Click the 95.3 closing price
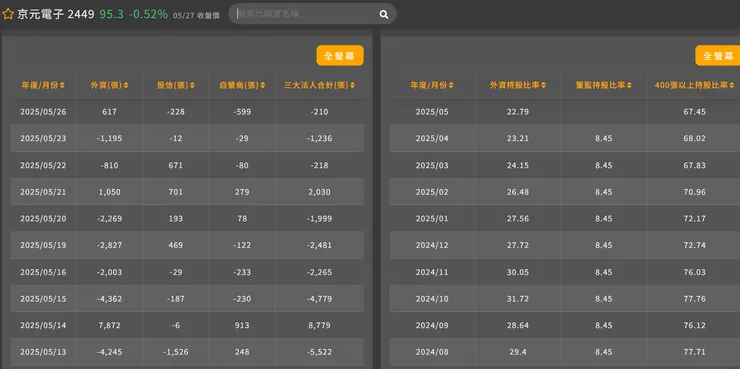 [x=111, y=14]
